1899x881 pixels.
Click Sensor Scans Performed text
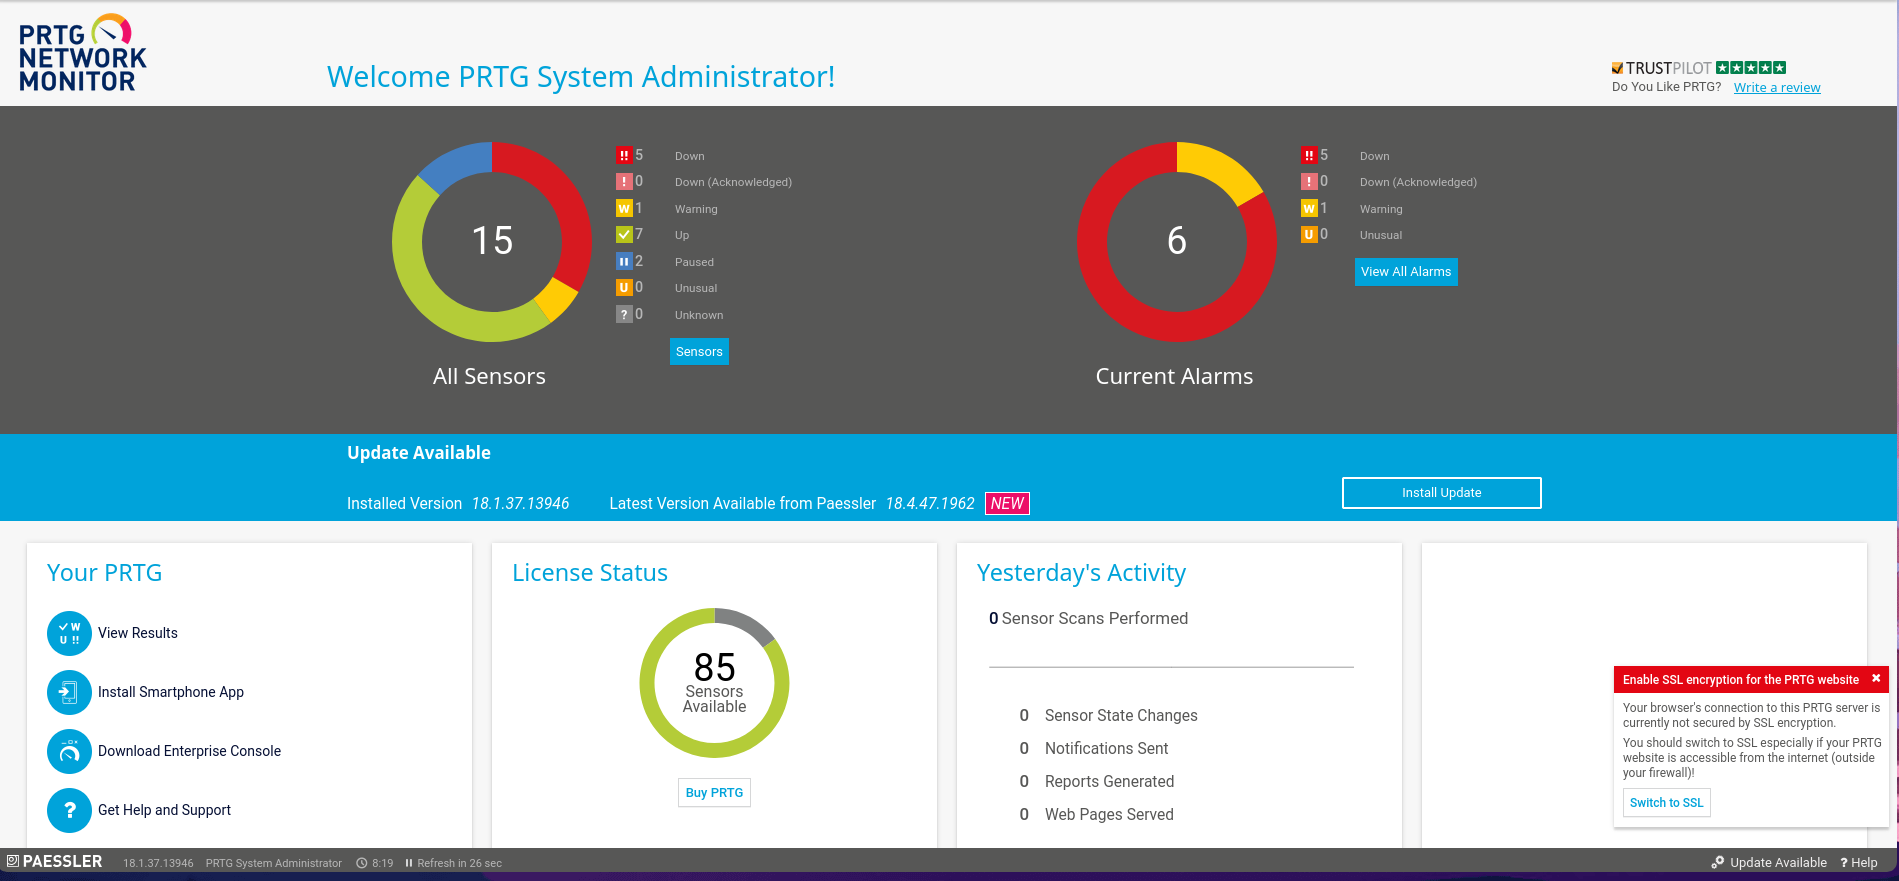[1095, 618]
